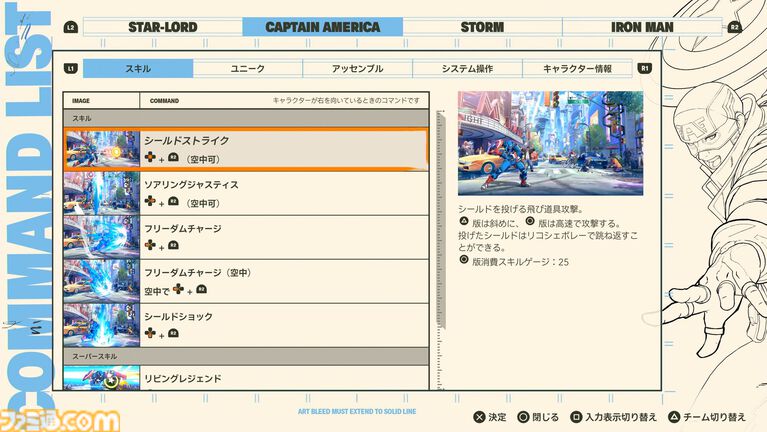
Task: Click the シールドを投げる飛び道具攻撃 description text
Action: (x=521, y=209)
